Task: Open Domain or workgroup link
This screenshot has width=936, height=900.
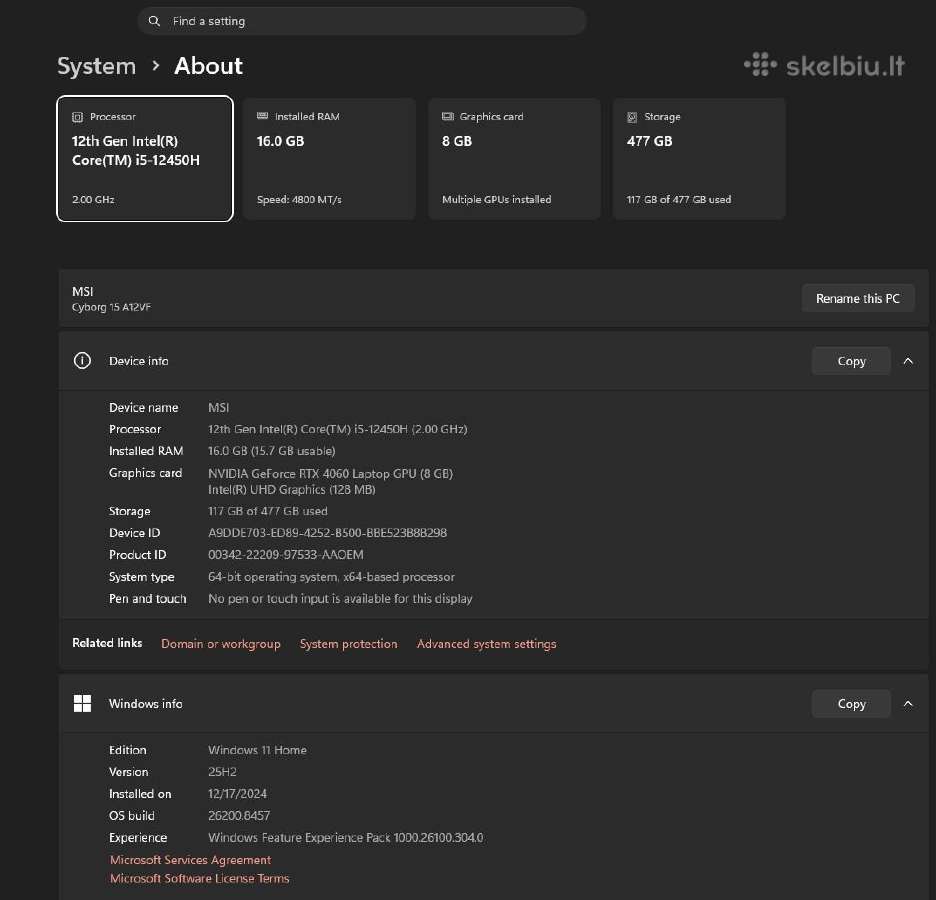Action: pos(221,644)
